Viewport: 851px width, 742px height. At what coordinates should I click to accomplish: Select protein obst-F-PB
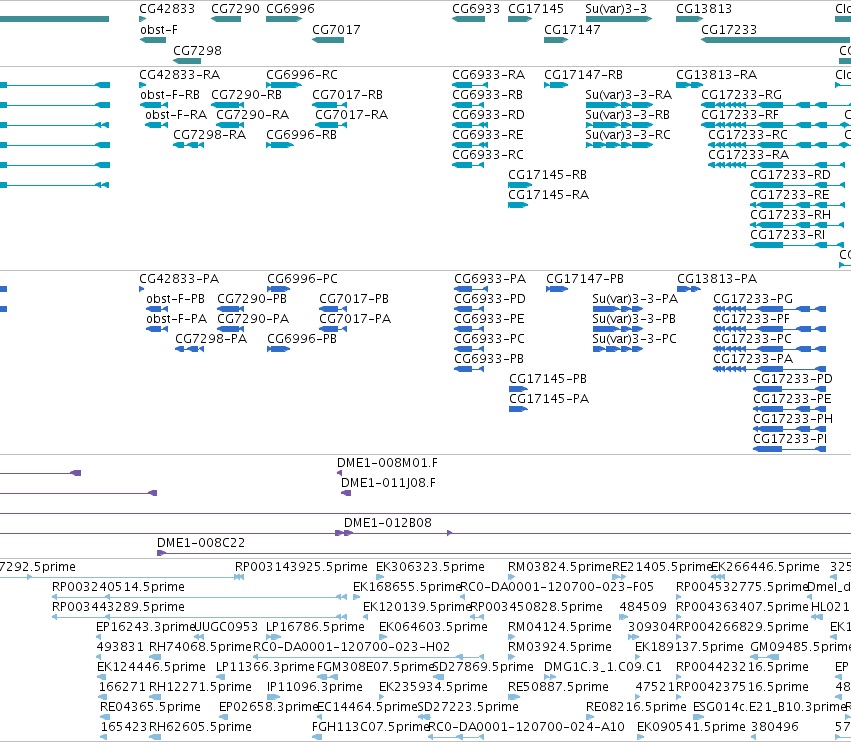tap(175, 299)
